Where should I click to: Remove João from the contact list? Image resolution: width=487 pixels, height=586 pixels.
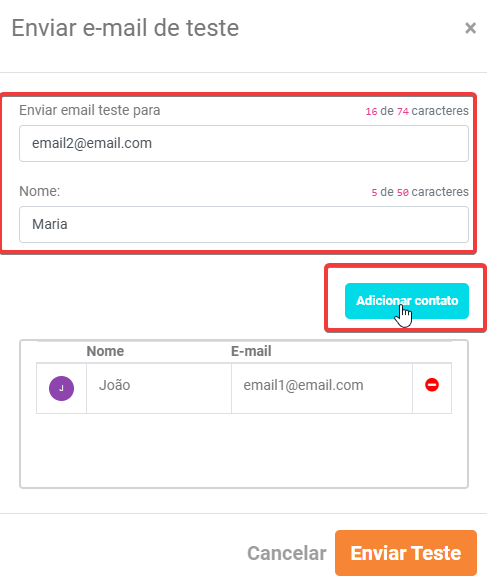pyautogui.click(x=432, y=385)
